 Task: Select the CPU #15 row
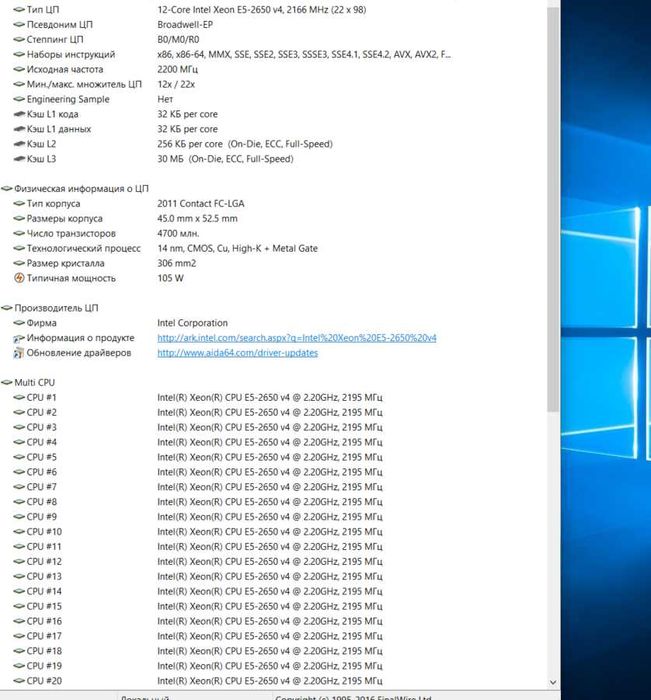pos(198,606)
